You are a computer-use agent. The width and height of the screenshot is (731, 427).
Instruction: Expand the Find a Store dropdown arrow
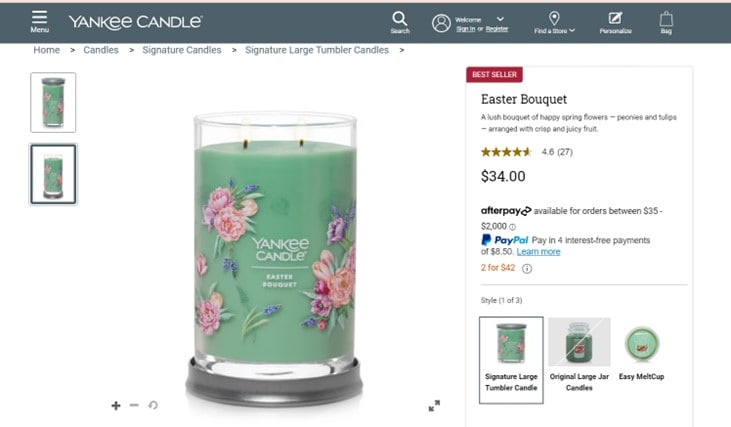tap(572, 30)
